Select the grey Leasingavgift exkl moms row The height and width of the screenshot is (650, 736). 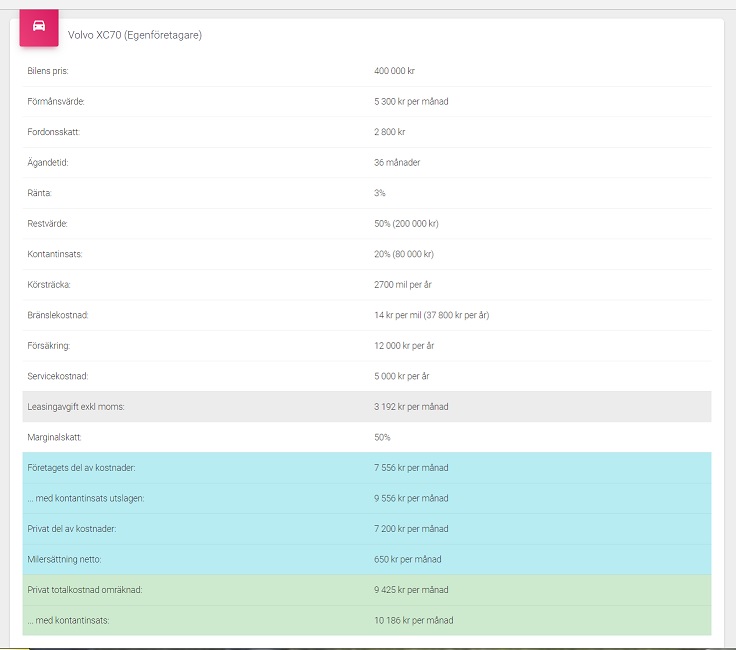pyautogui.click(x=366, y=407)
